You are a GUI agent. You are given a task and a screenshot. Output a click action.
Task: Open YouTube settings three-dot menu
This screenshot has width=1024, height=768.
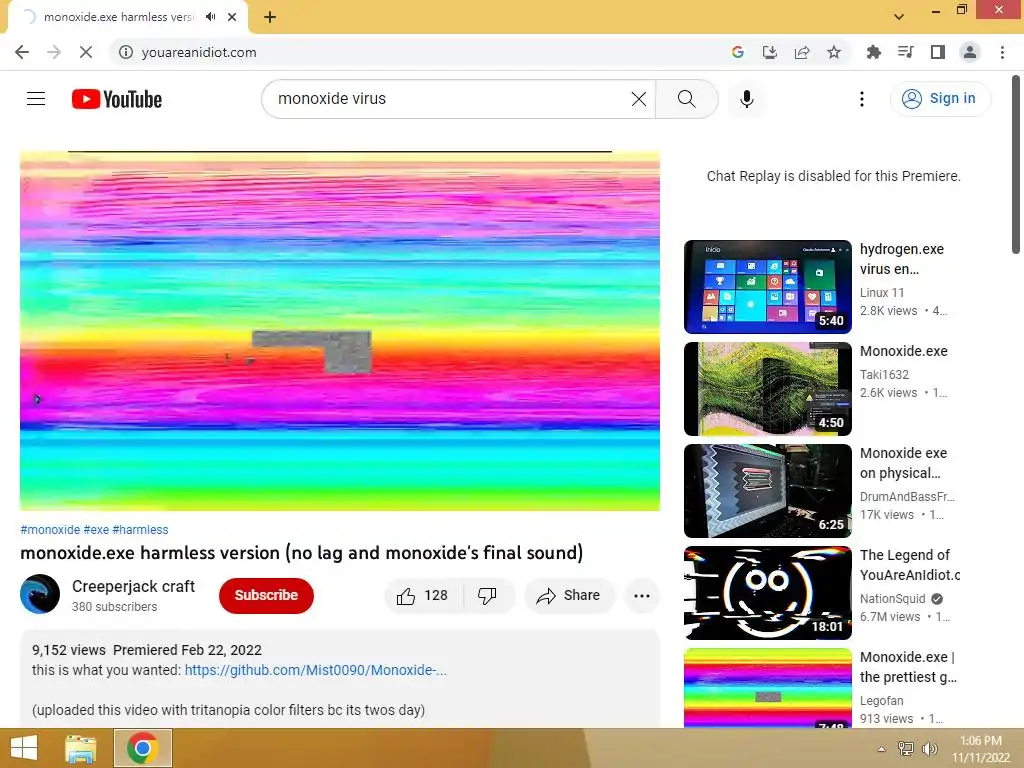pyautogui.click(x=861, y=99)
